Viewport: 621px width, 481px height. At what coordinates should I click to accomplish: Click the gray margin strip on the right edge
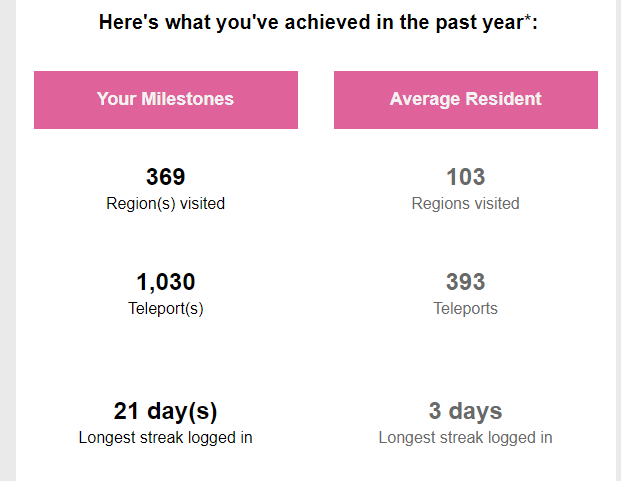tap(618, 240)
